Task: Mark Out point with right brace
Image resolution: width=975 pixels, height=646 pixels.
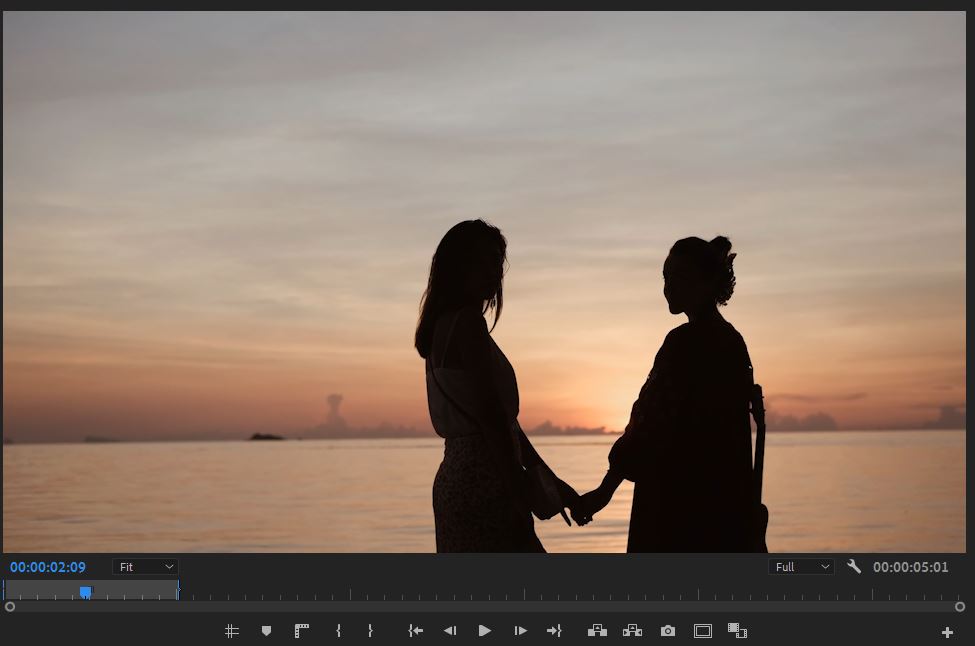Action: (370, 631)
